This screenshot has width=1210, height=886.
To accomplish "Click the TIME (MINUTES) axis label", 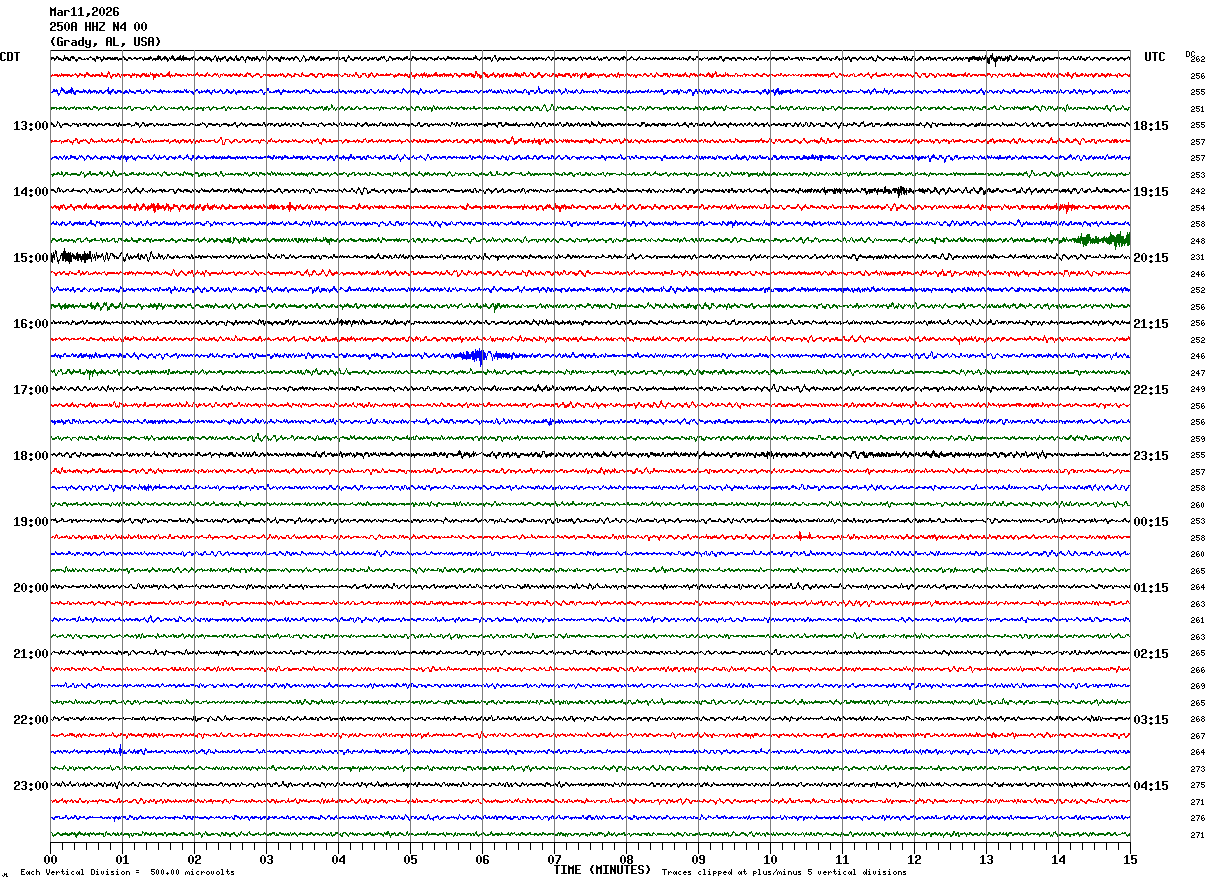I will click(602, 870).
